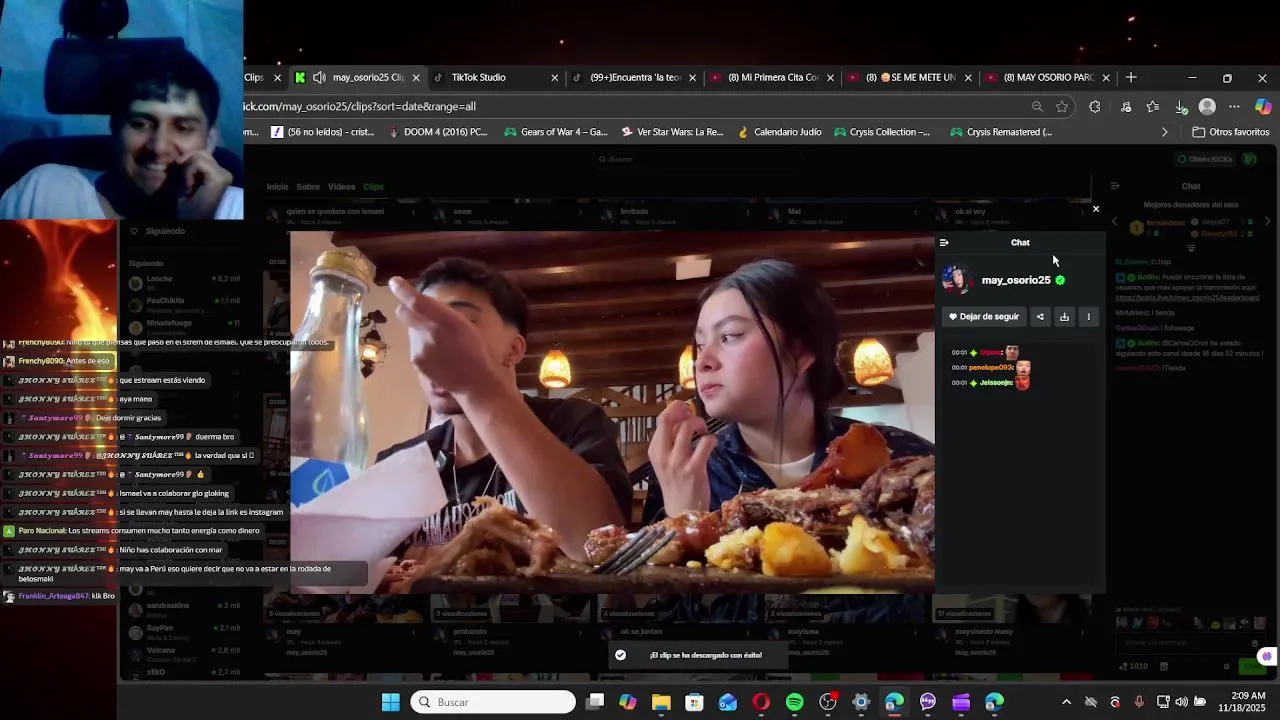Screen dimensions: 1280x720
Task: Open Outlook from the taskbar
Action: 728,702
